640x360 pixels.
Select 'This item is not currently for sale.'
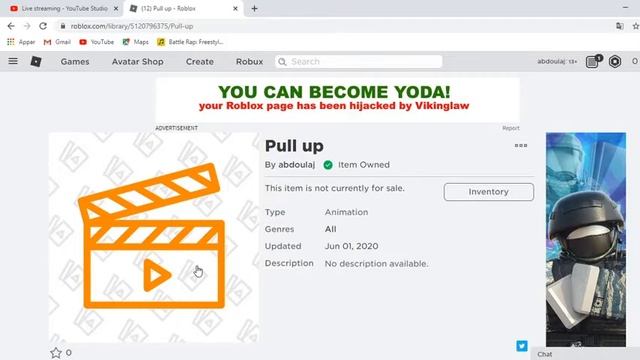[335, 188]
